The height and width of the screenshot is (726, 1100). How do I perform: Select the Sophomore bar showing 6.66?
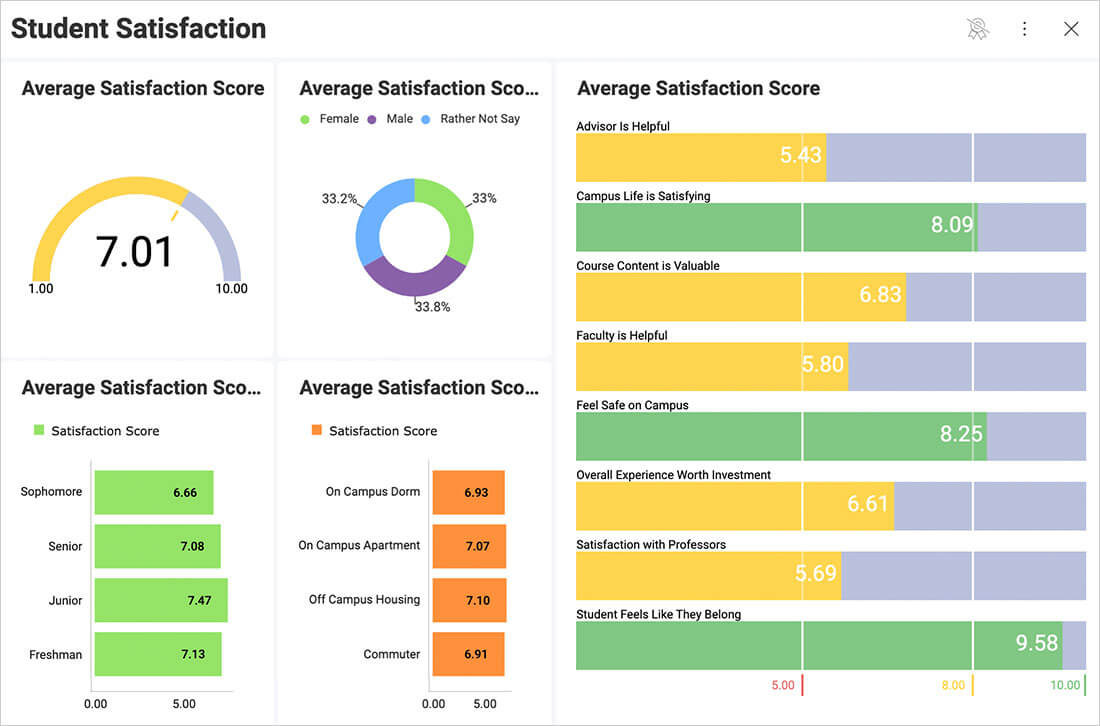pyautogui.click(x=153, y=492)
